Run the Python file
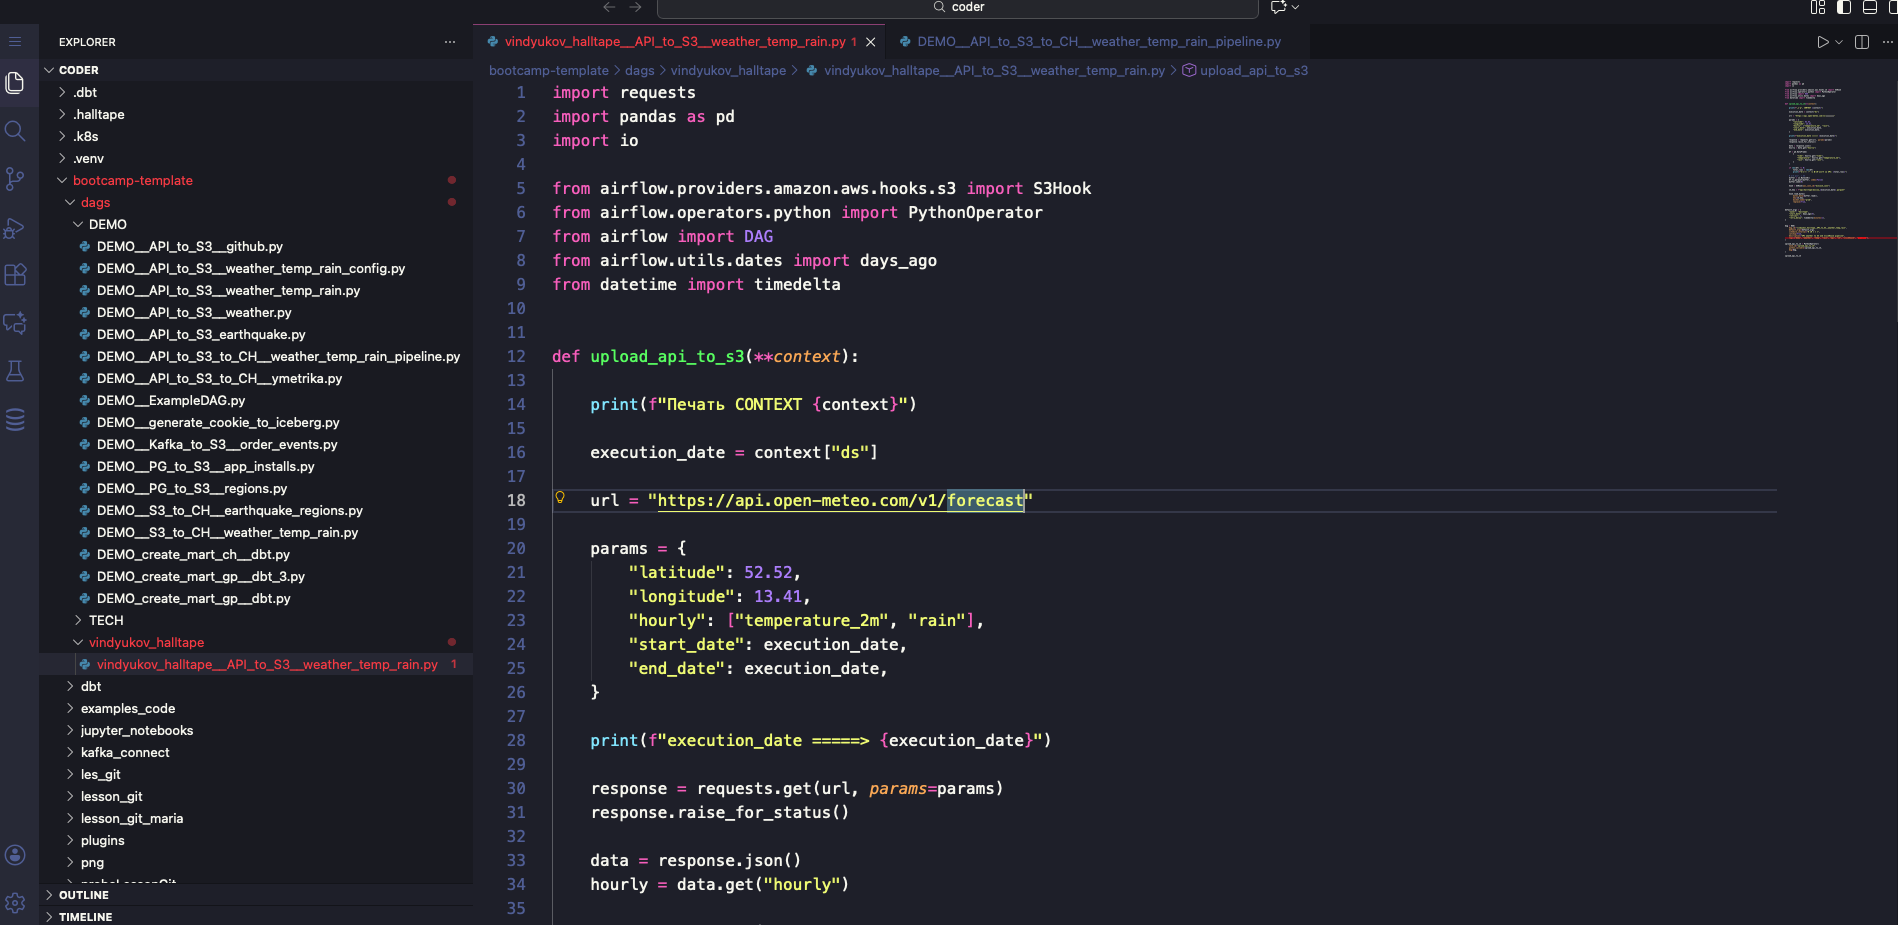The image size is (1898, 925). click(1822, 42)
